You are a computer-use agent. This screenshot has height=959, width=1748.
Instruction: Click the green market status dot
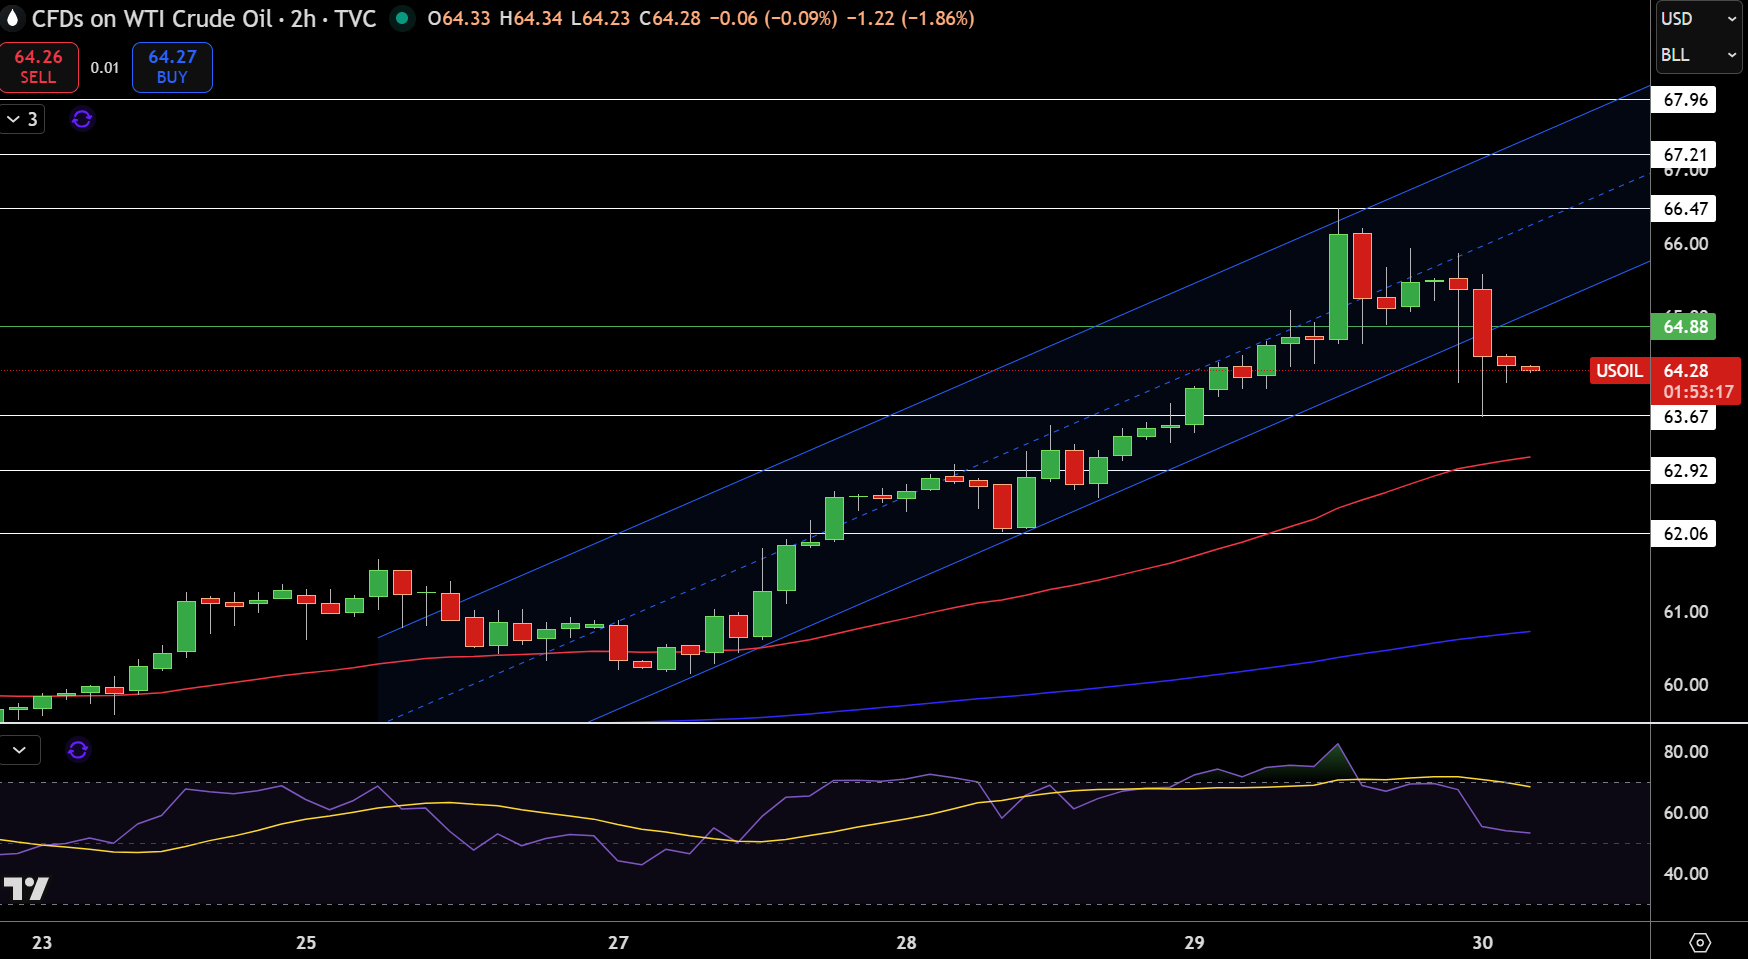[402, 18]
